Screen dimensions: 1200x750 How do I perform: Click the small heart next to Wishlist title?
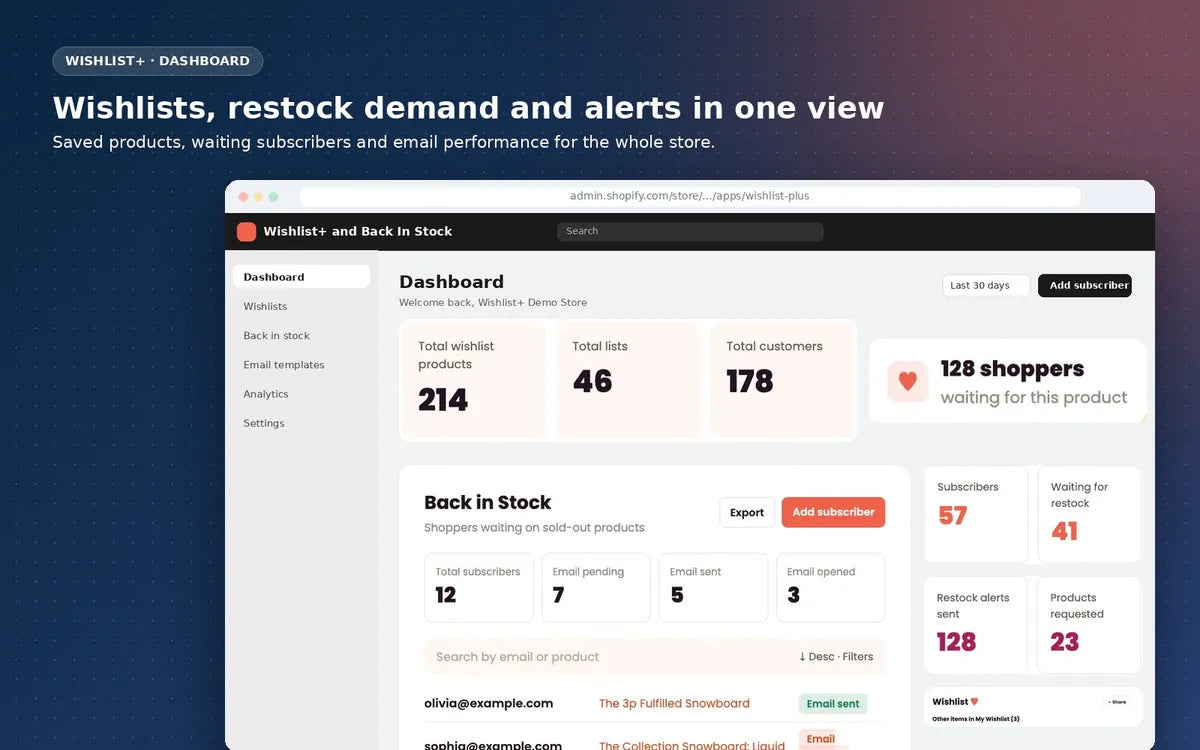coord(975,702)
